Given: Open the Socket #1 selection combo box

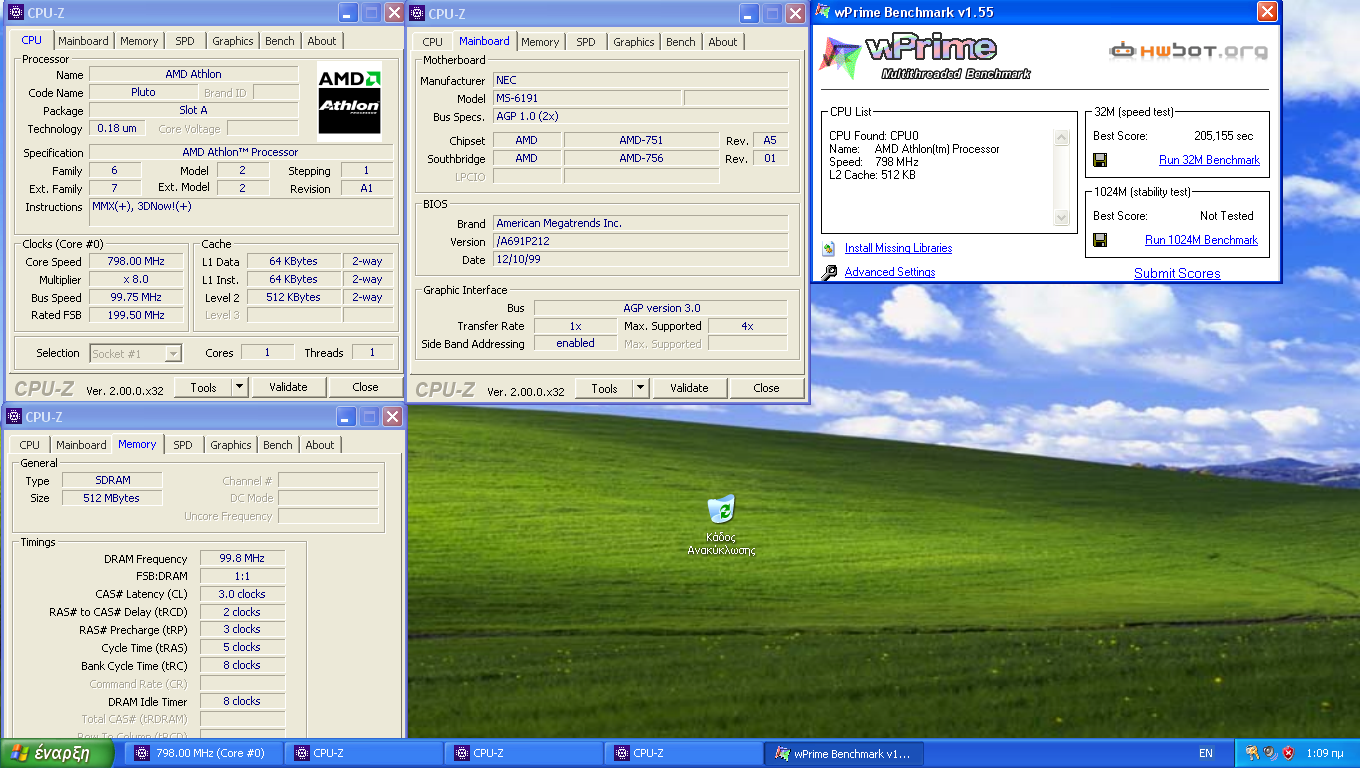Looking at the screenshot, I should tap(136, 353).
